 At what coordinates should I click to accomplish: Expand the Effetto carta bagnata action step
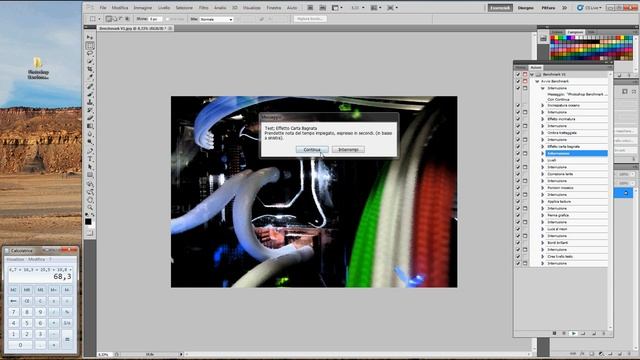coord(543,147)
